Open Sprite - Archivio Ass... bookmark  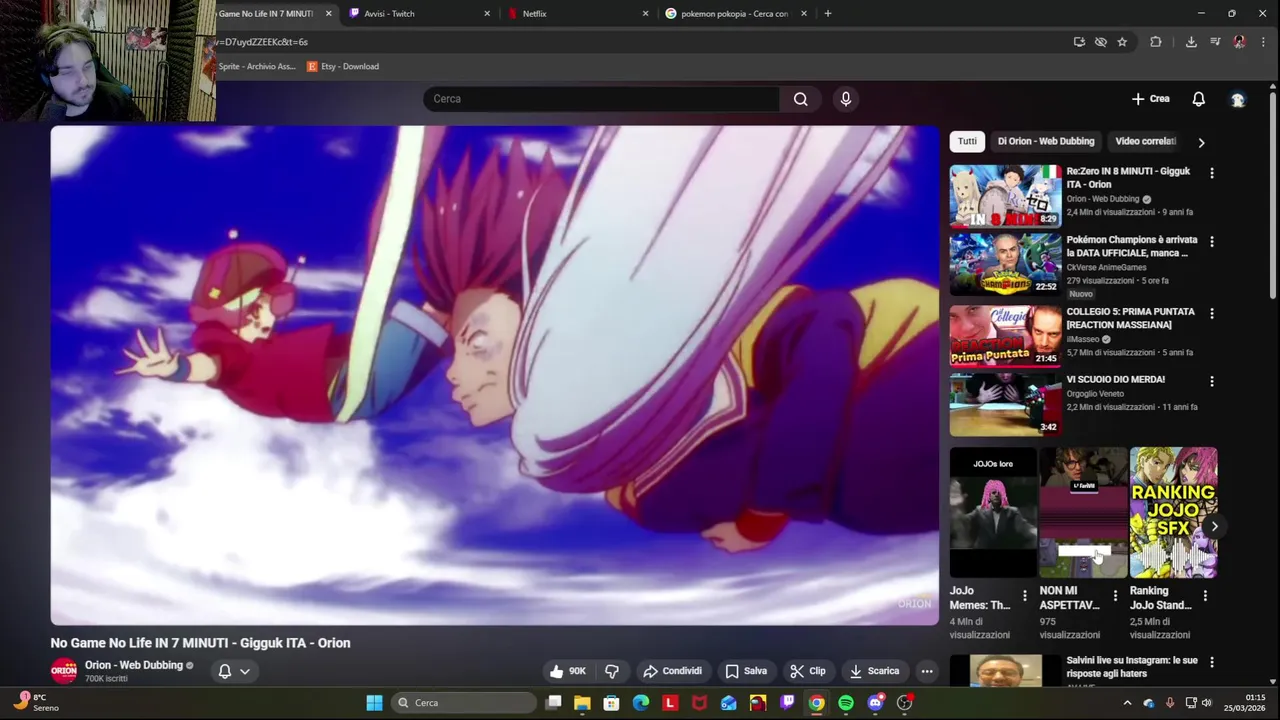point(256,67)
